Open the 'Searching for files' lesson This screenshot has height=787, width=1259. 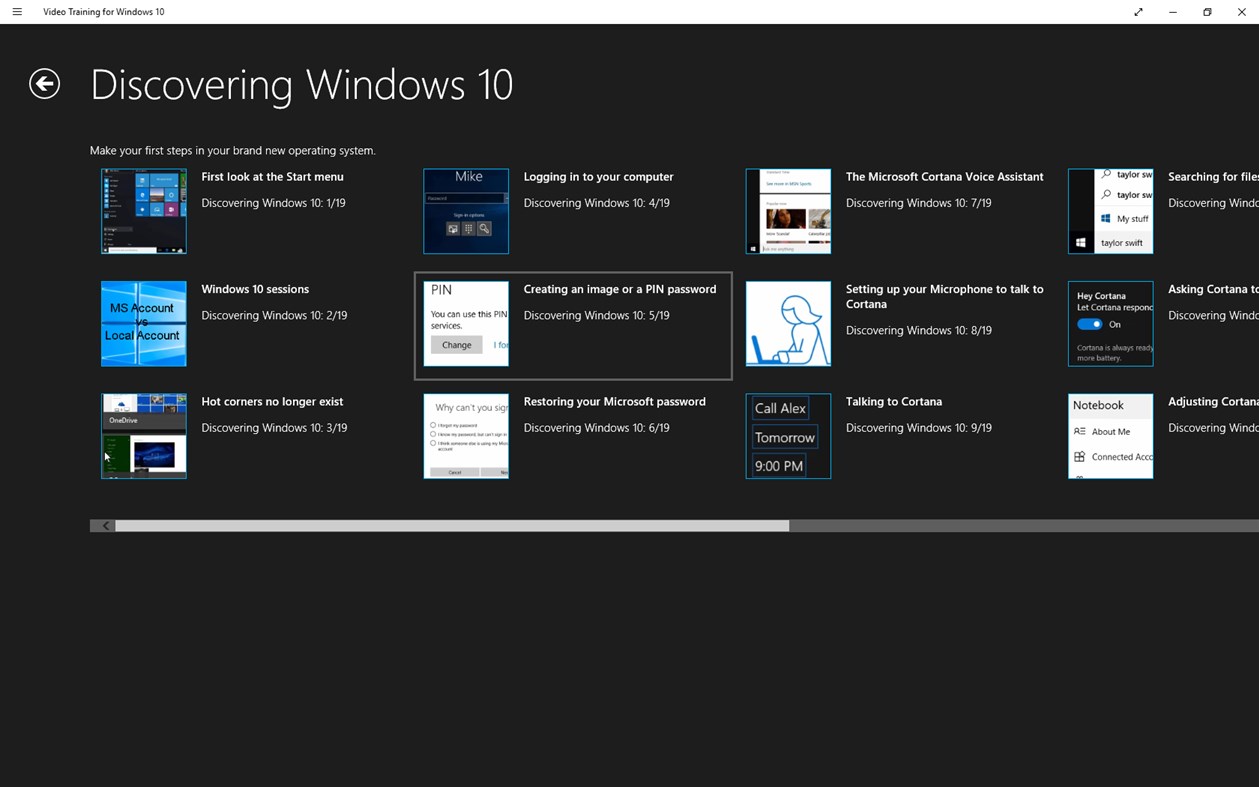tap(1110, 210)
